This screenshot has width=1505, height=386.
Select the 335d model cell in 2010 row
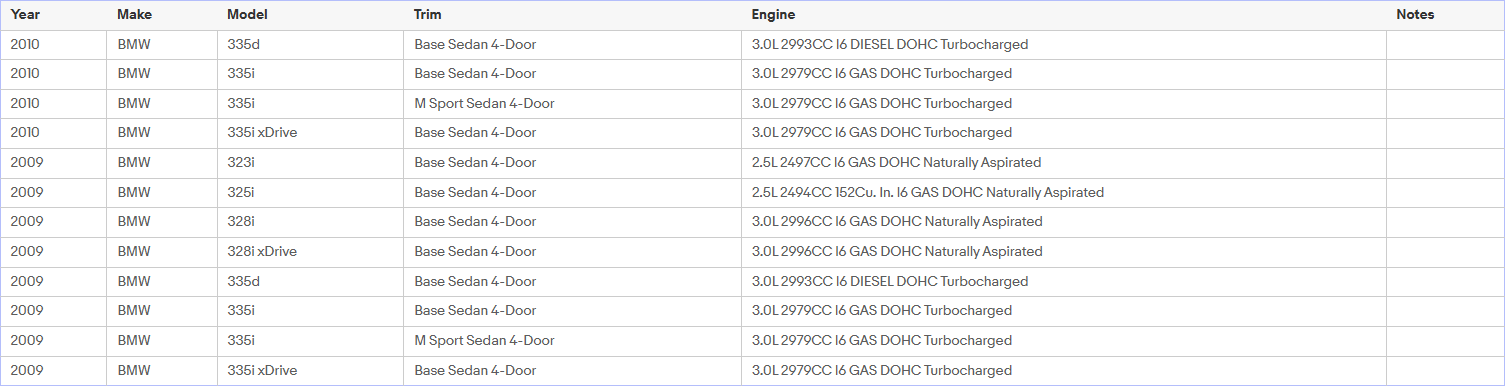click(x=310, y=44)
